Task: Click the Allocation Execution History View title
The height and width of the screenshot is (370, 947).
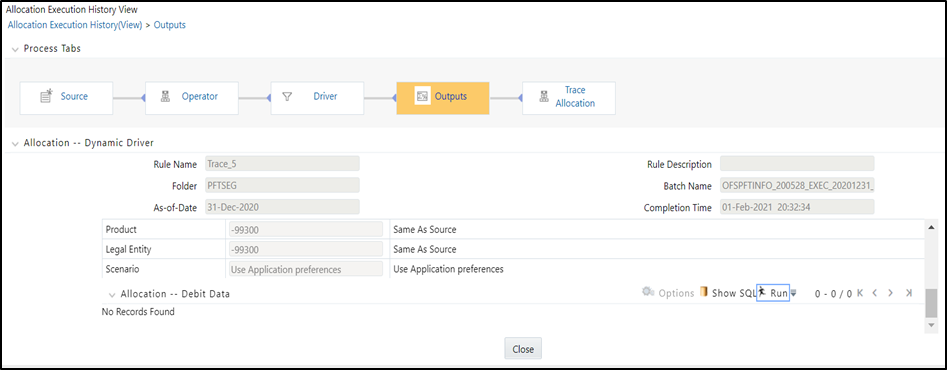Action: [71, 9]
